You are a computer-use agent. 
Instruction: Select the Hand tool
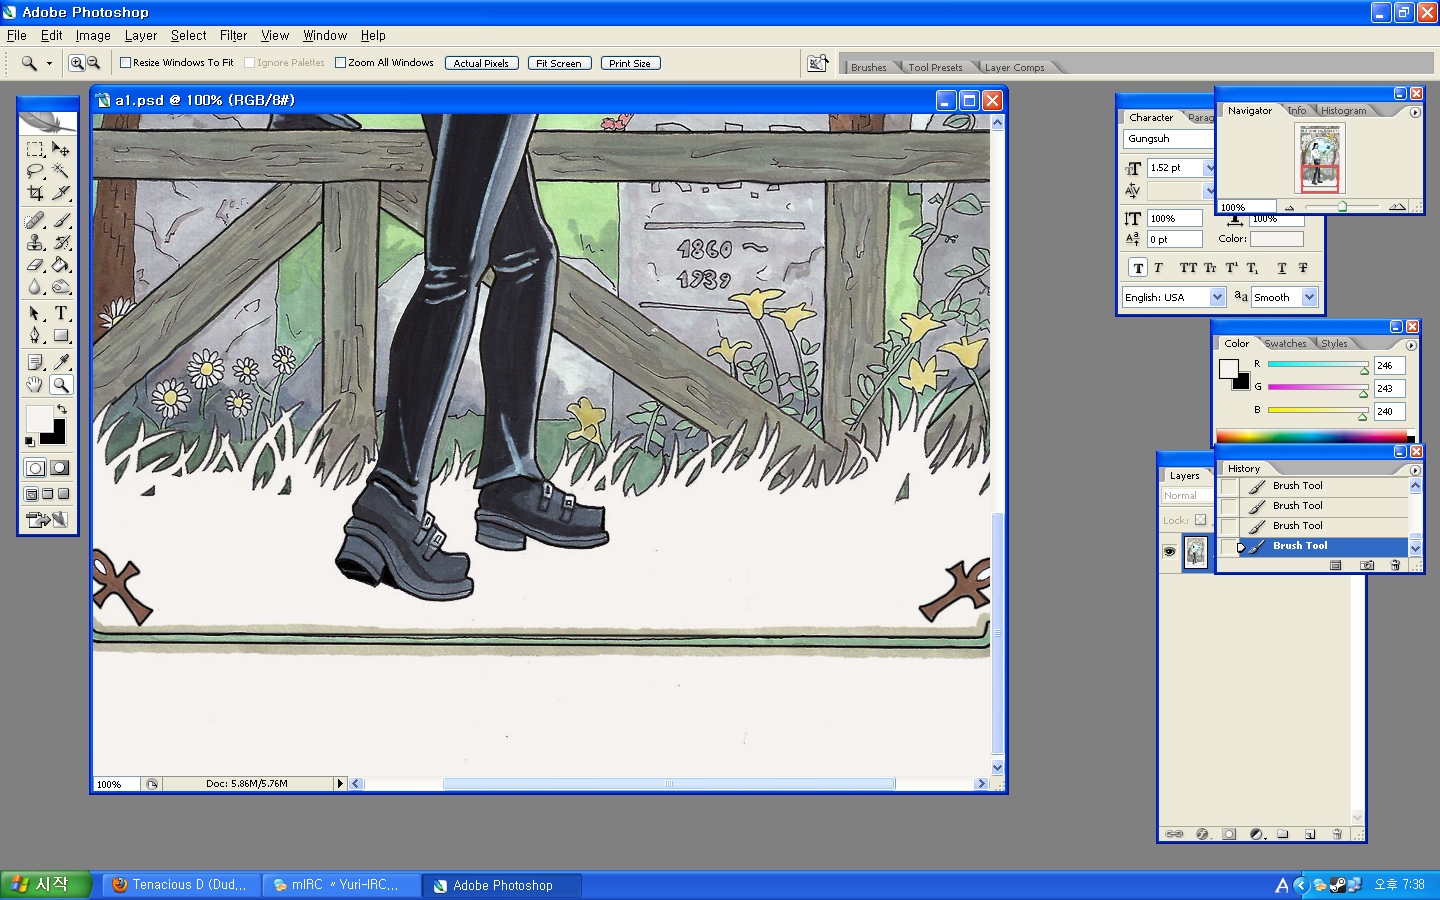point(35,384)
